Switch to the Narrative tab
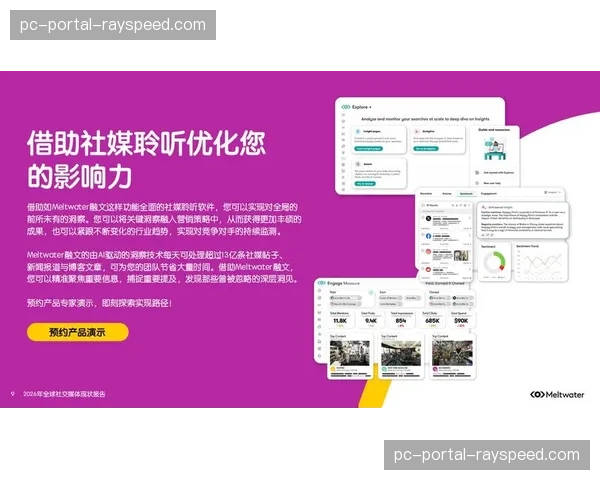The width and height of the screenshot is (600, 480). [426, 194]
